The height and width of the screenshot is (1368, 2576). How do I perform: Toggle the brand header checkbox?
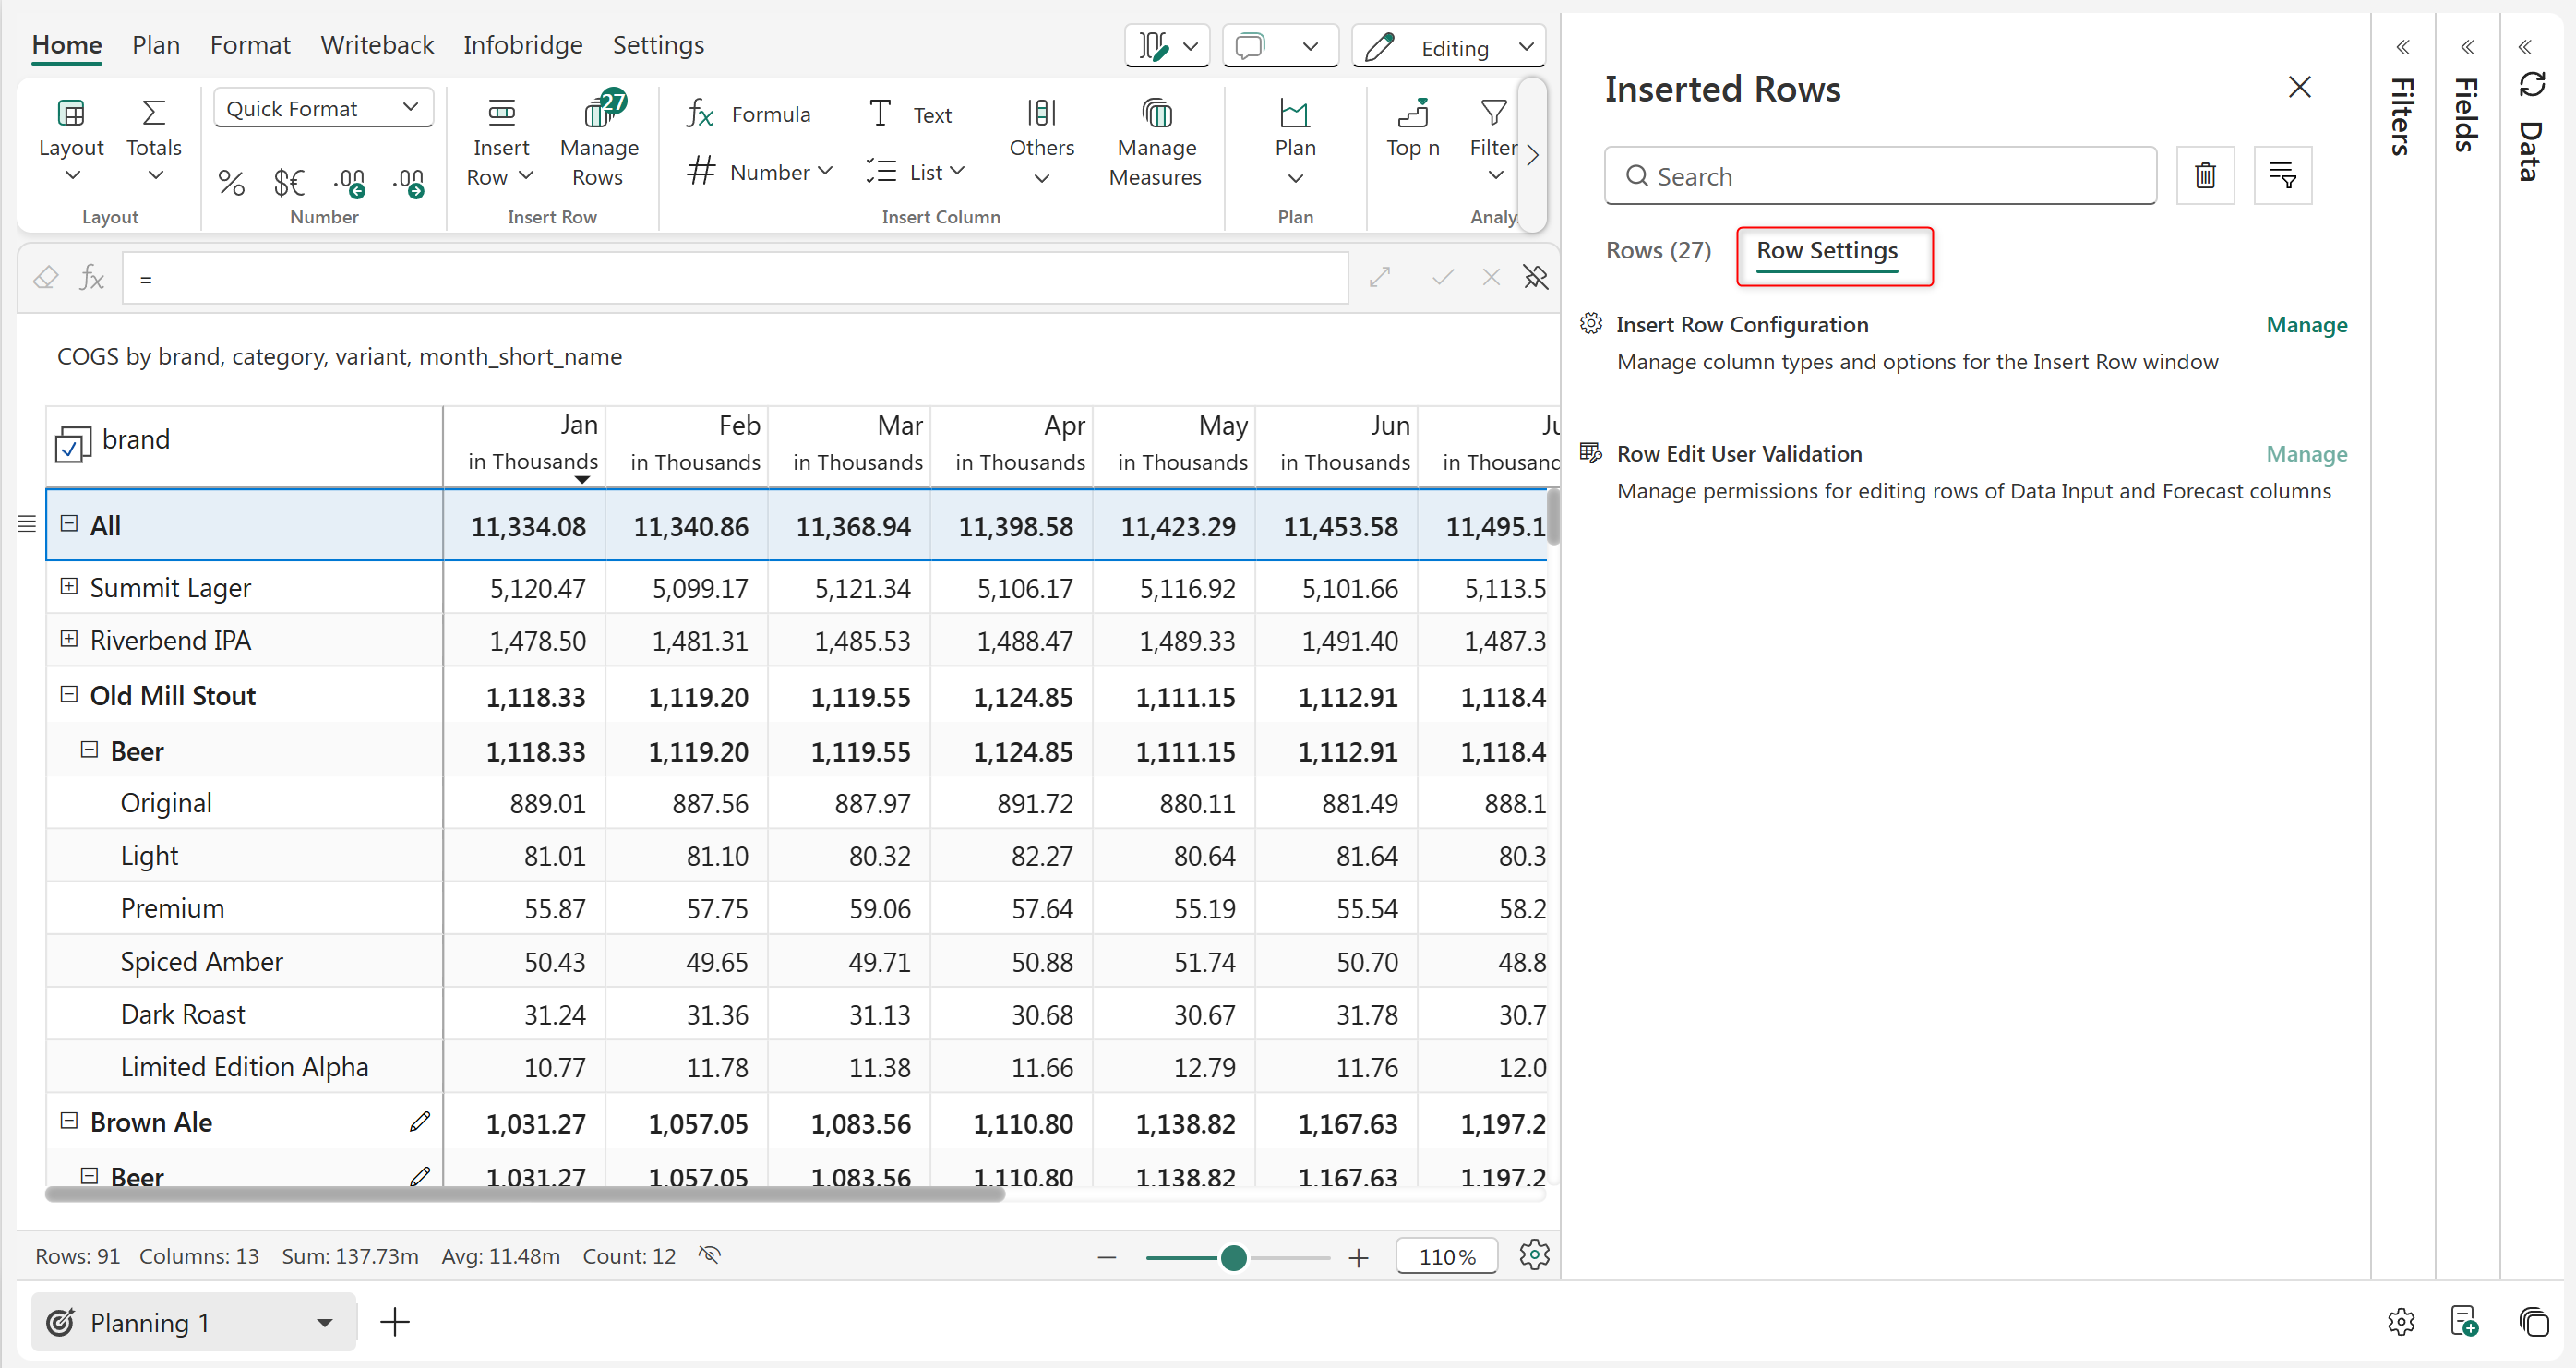tap(72, 444)
